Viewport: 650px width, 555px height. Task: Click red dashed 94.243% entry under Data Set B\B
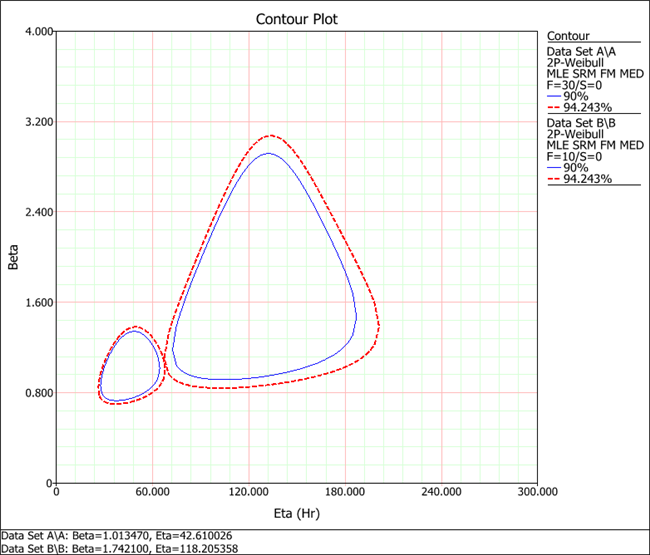click(578, 179)
